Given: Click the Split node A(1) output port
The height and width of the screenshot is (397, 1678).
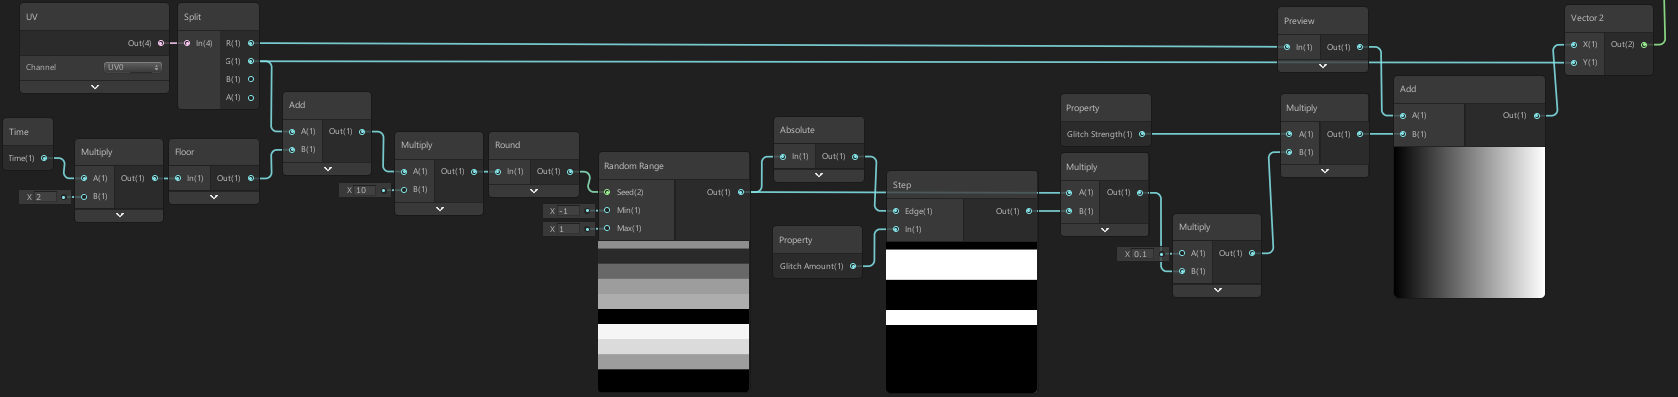Looking at the screenshot, I should click(x=251, y=98).
